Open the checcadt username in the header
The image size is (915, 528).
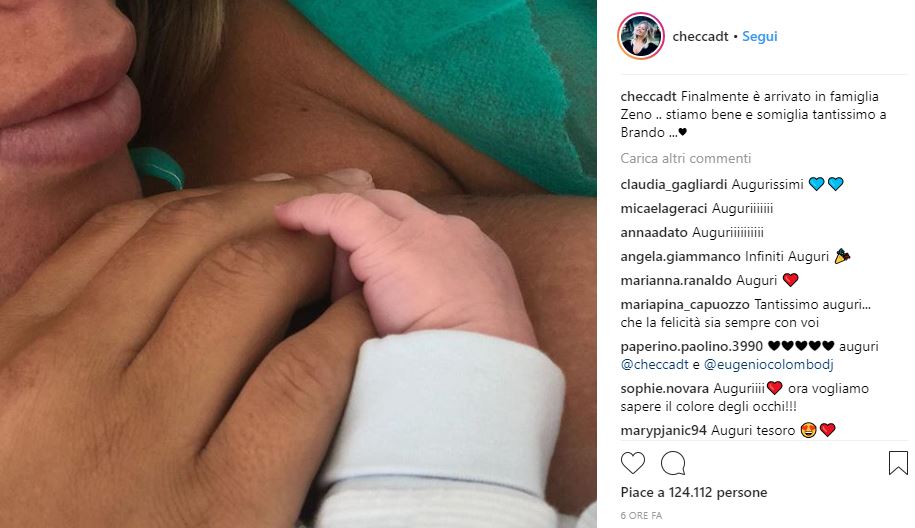coord(700,36)
